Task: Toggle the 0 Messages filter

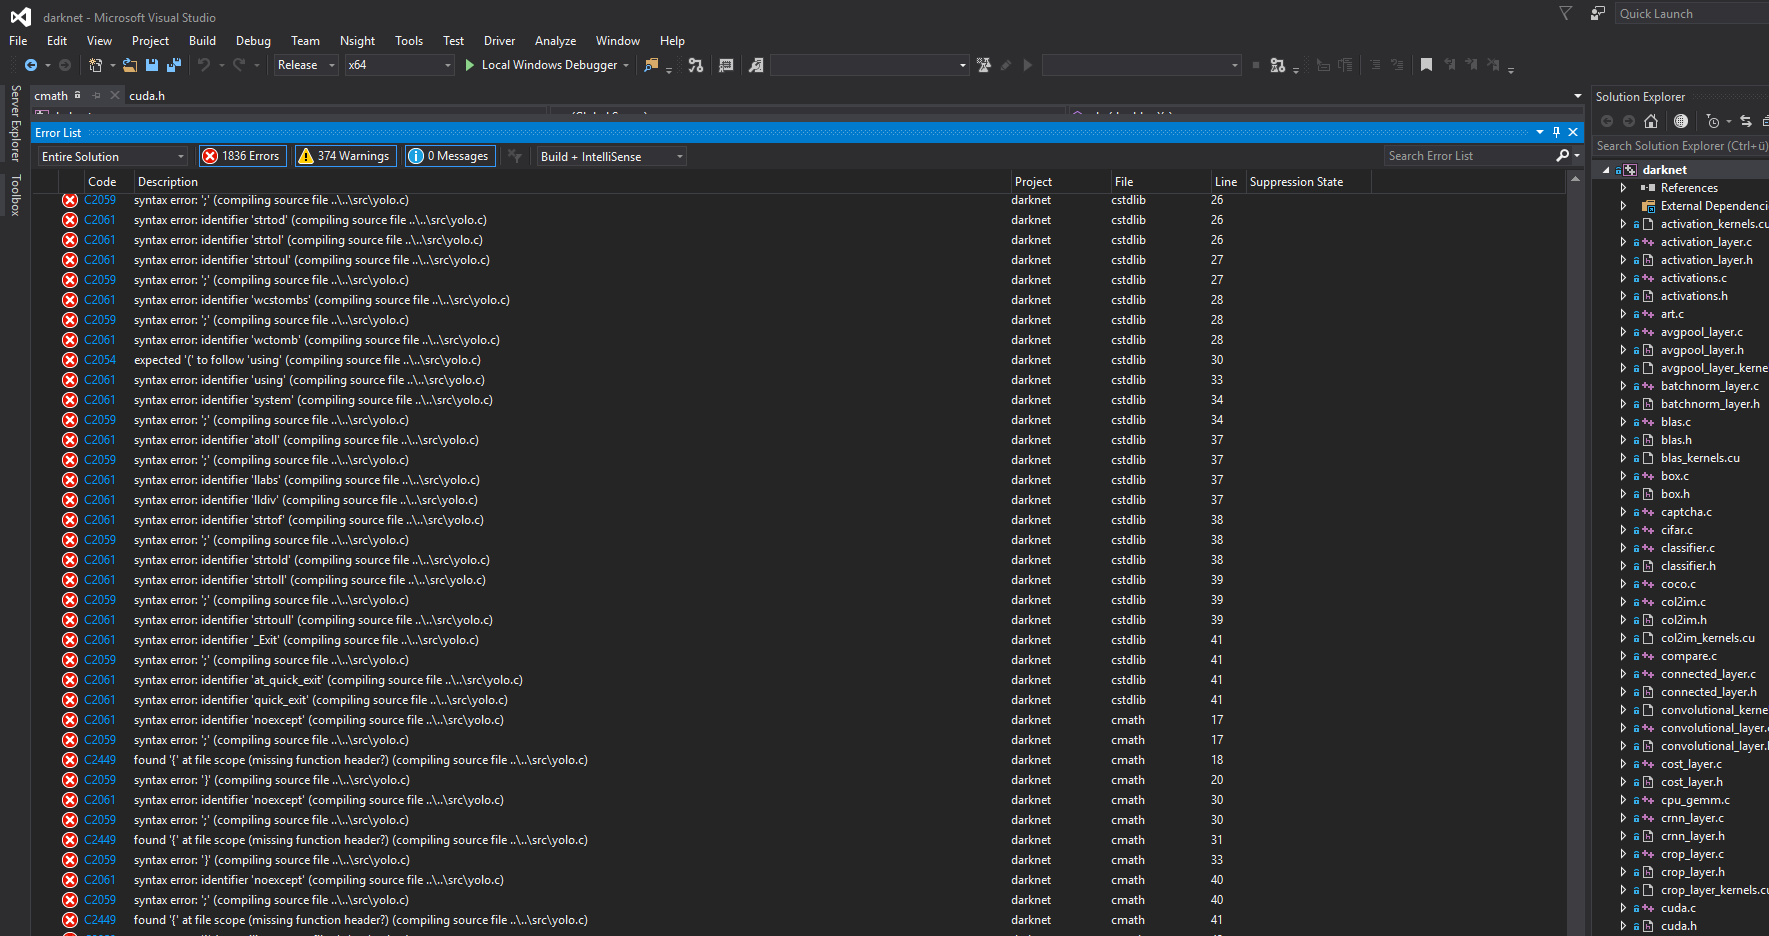Action: click(450, 156)
